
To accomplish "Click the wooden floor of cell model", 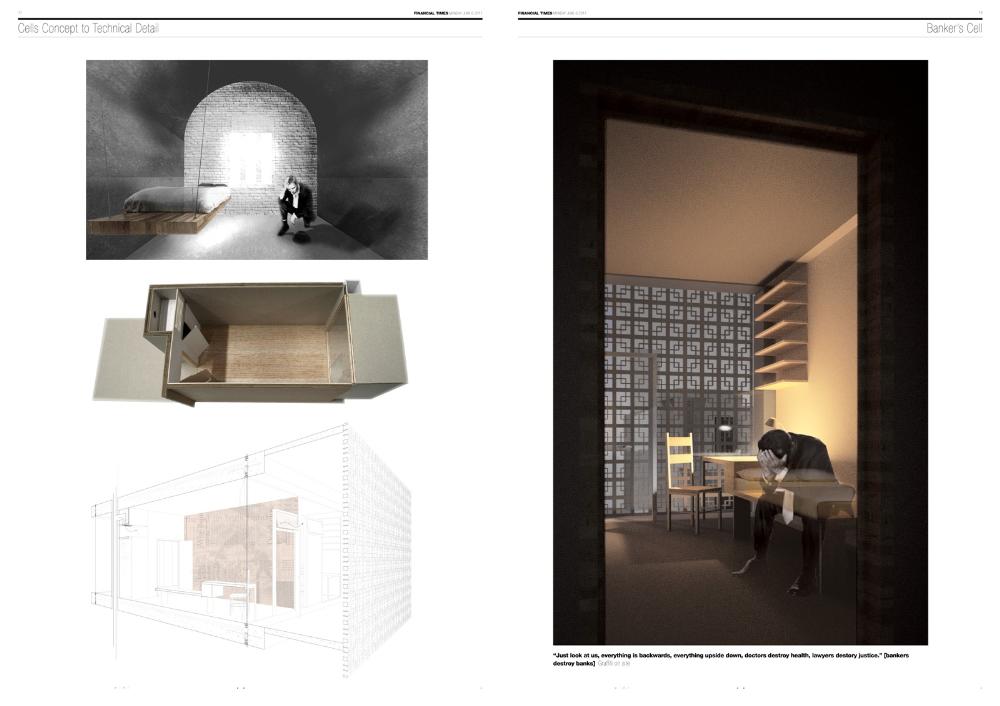I will point(268,351).
